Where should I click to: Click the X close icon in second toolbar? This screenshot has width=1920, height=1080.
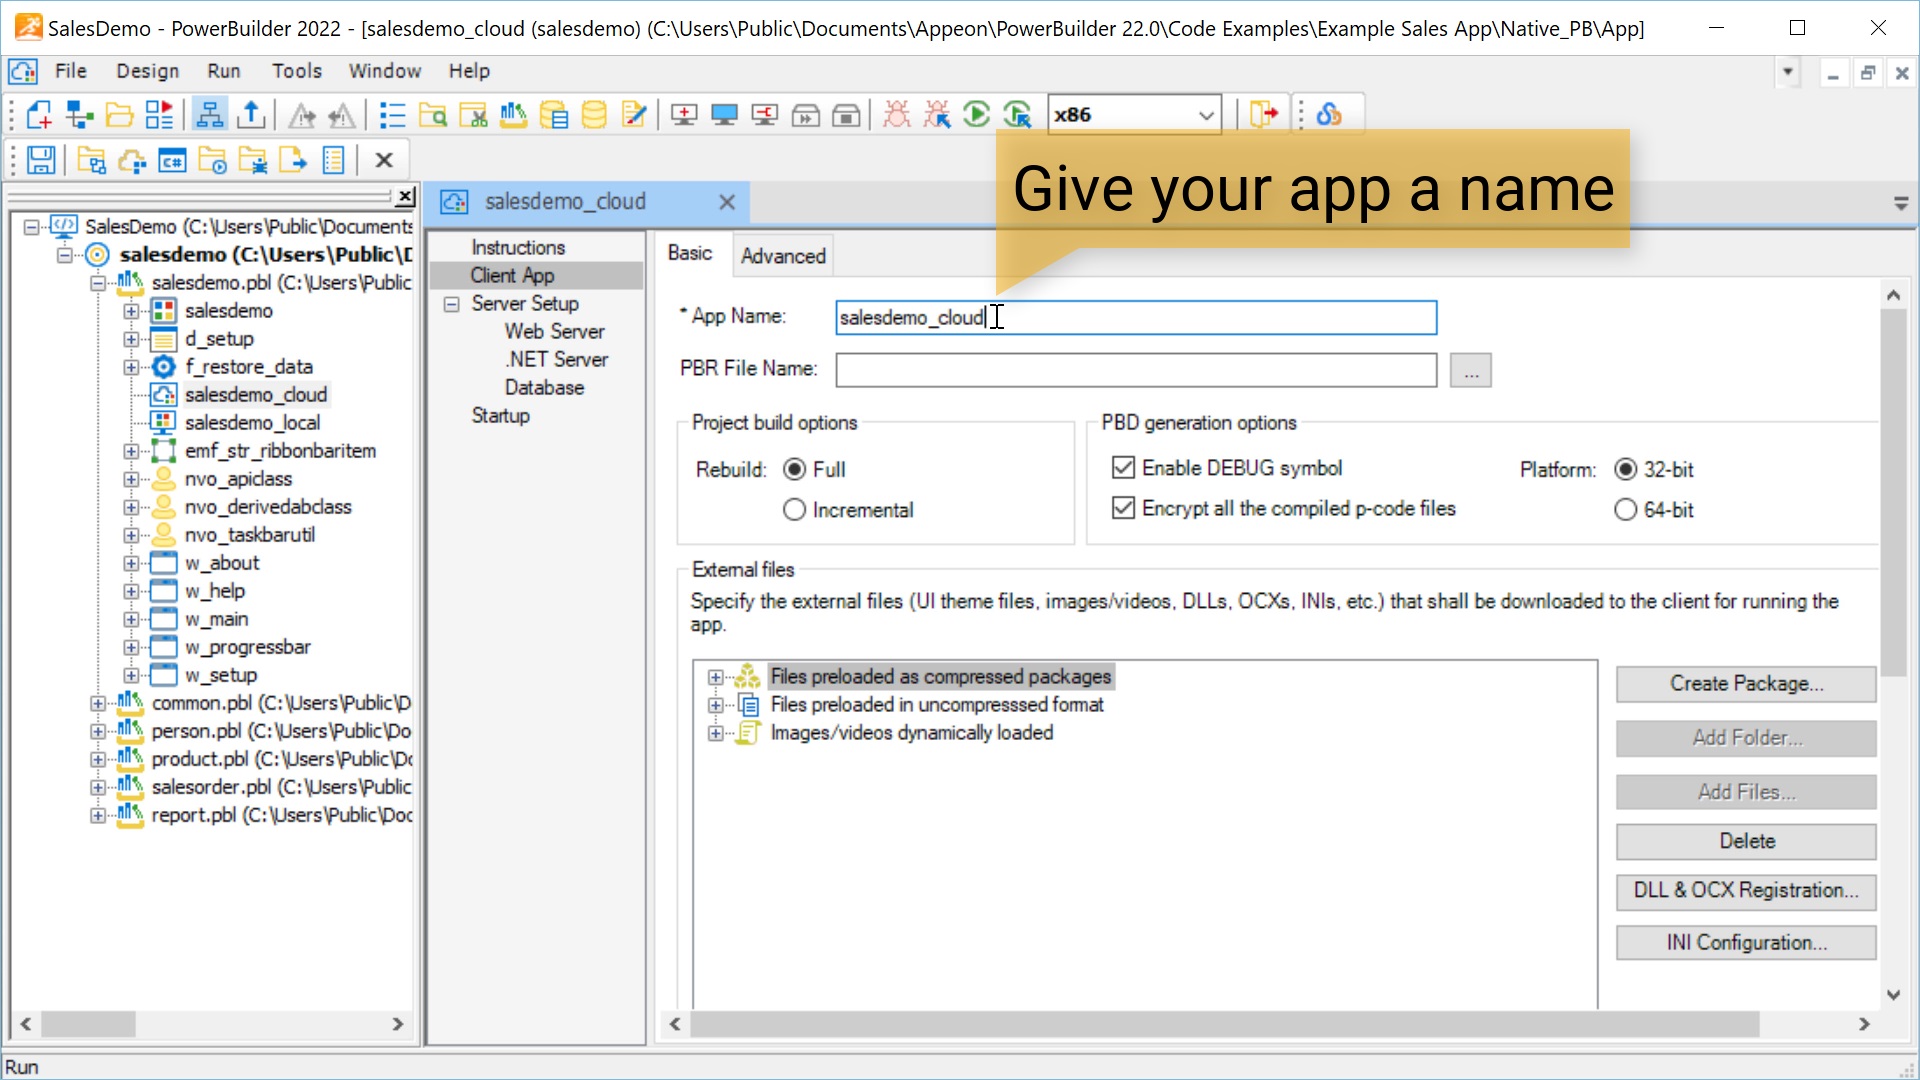(384, 160)
